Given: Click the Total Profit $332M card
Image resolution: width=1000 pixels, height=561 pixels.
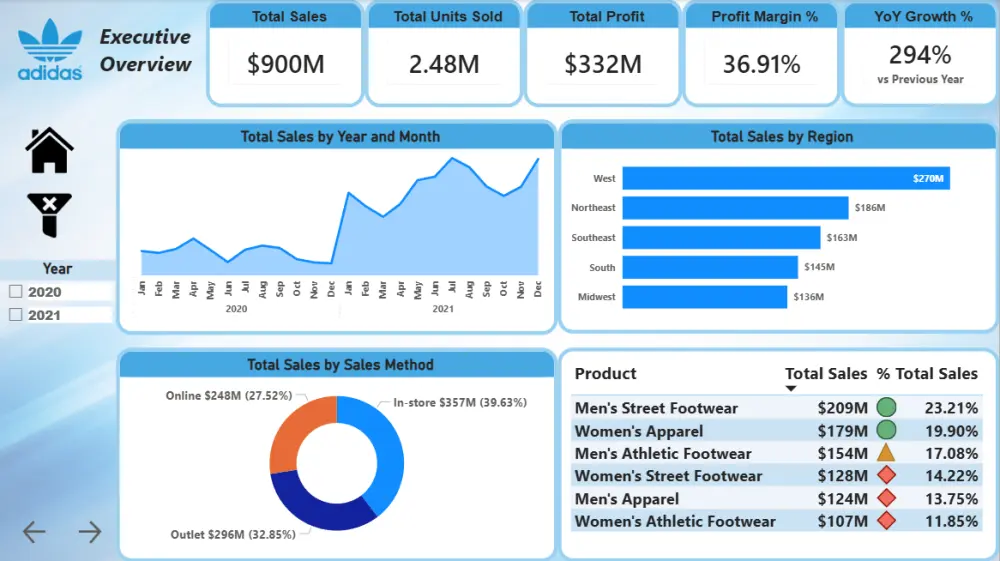Looking at the screenshot, I should (603, 54).
